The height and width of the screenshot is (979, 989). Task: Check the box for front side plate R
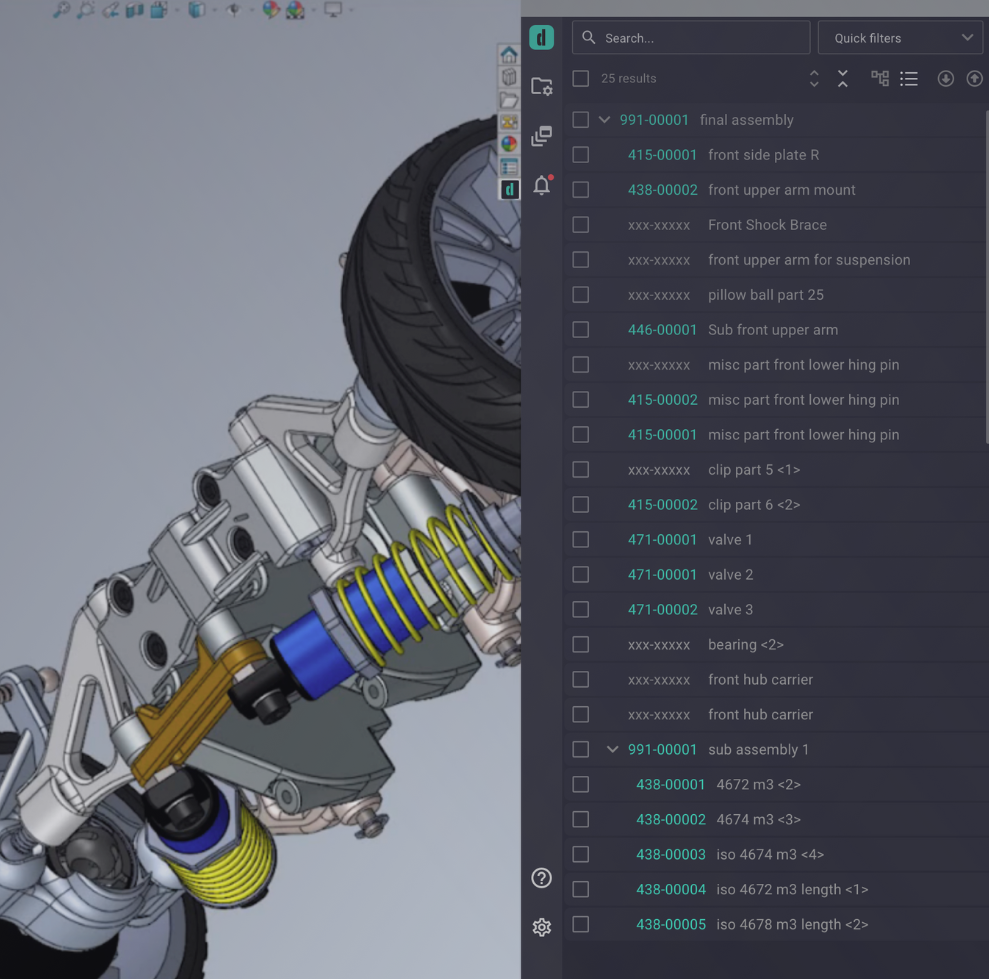[581, 155]
